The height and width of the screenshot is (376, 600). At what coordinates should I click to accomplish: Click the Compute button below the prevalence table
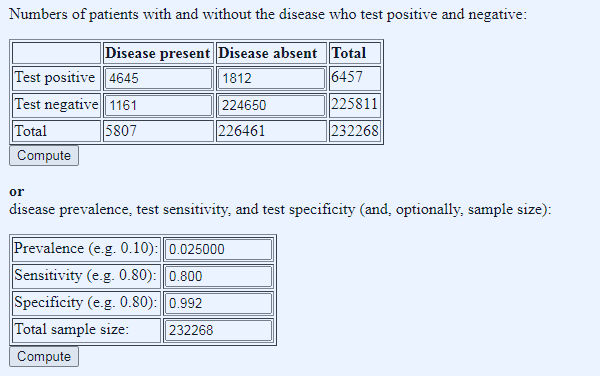[44, 356]
